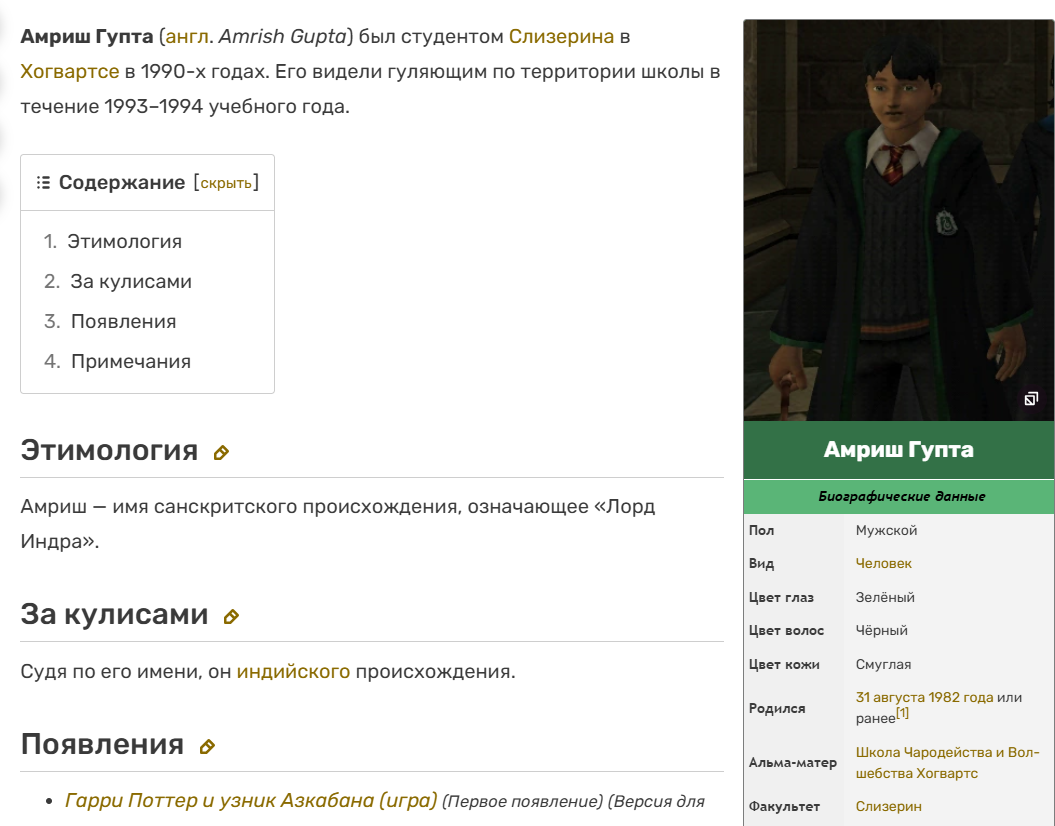Click the Факультет label

pyautogui.click(x=784, y=806)
